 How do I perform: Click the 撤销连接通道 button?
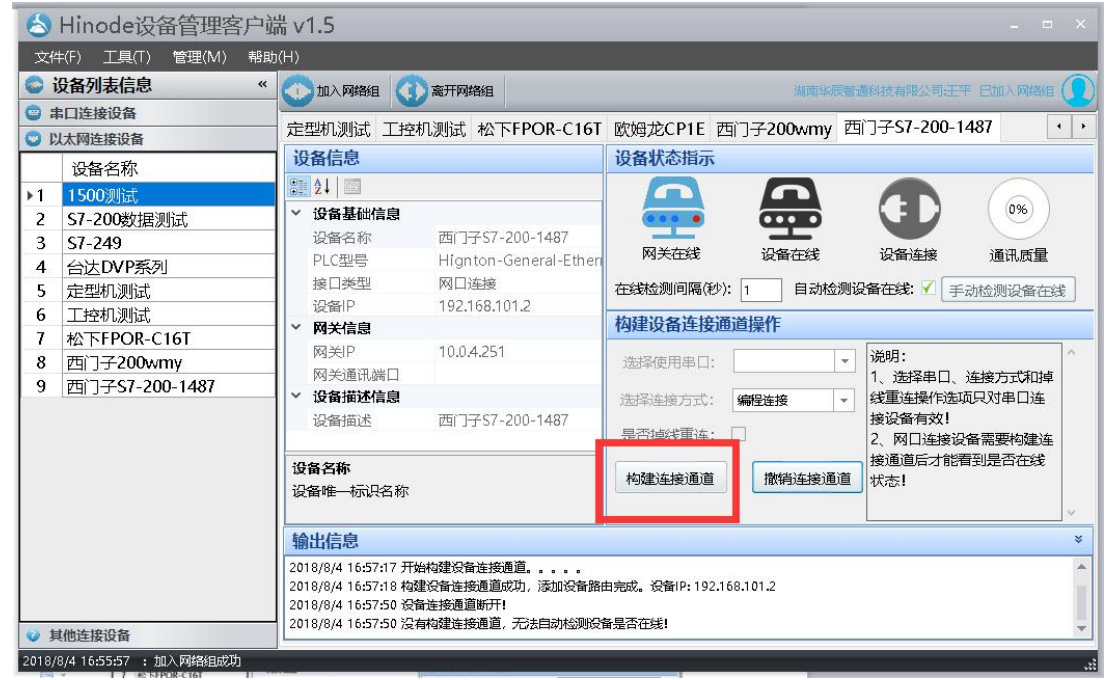tap(806, 479)
